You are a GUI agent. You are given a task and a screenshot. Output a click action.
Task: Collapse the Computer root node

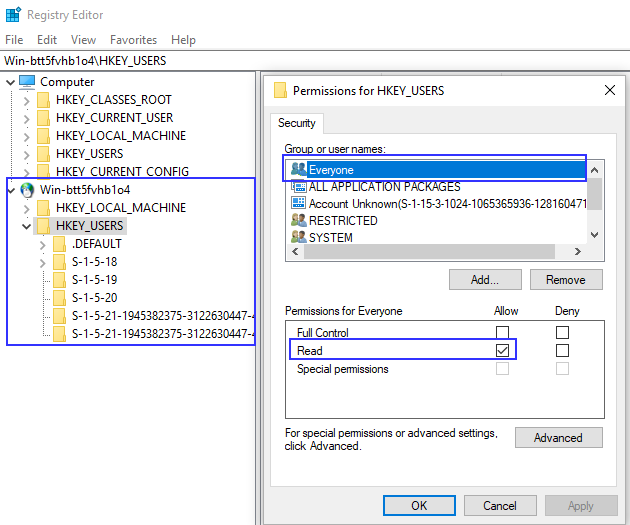coord(10,82)
